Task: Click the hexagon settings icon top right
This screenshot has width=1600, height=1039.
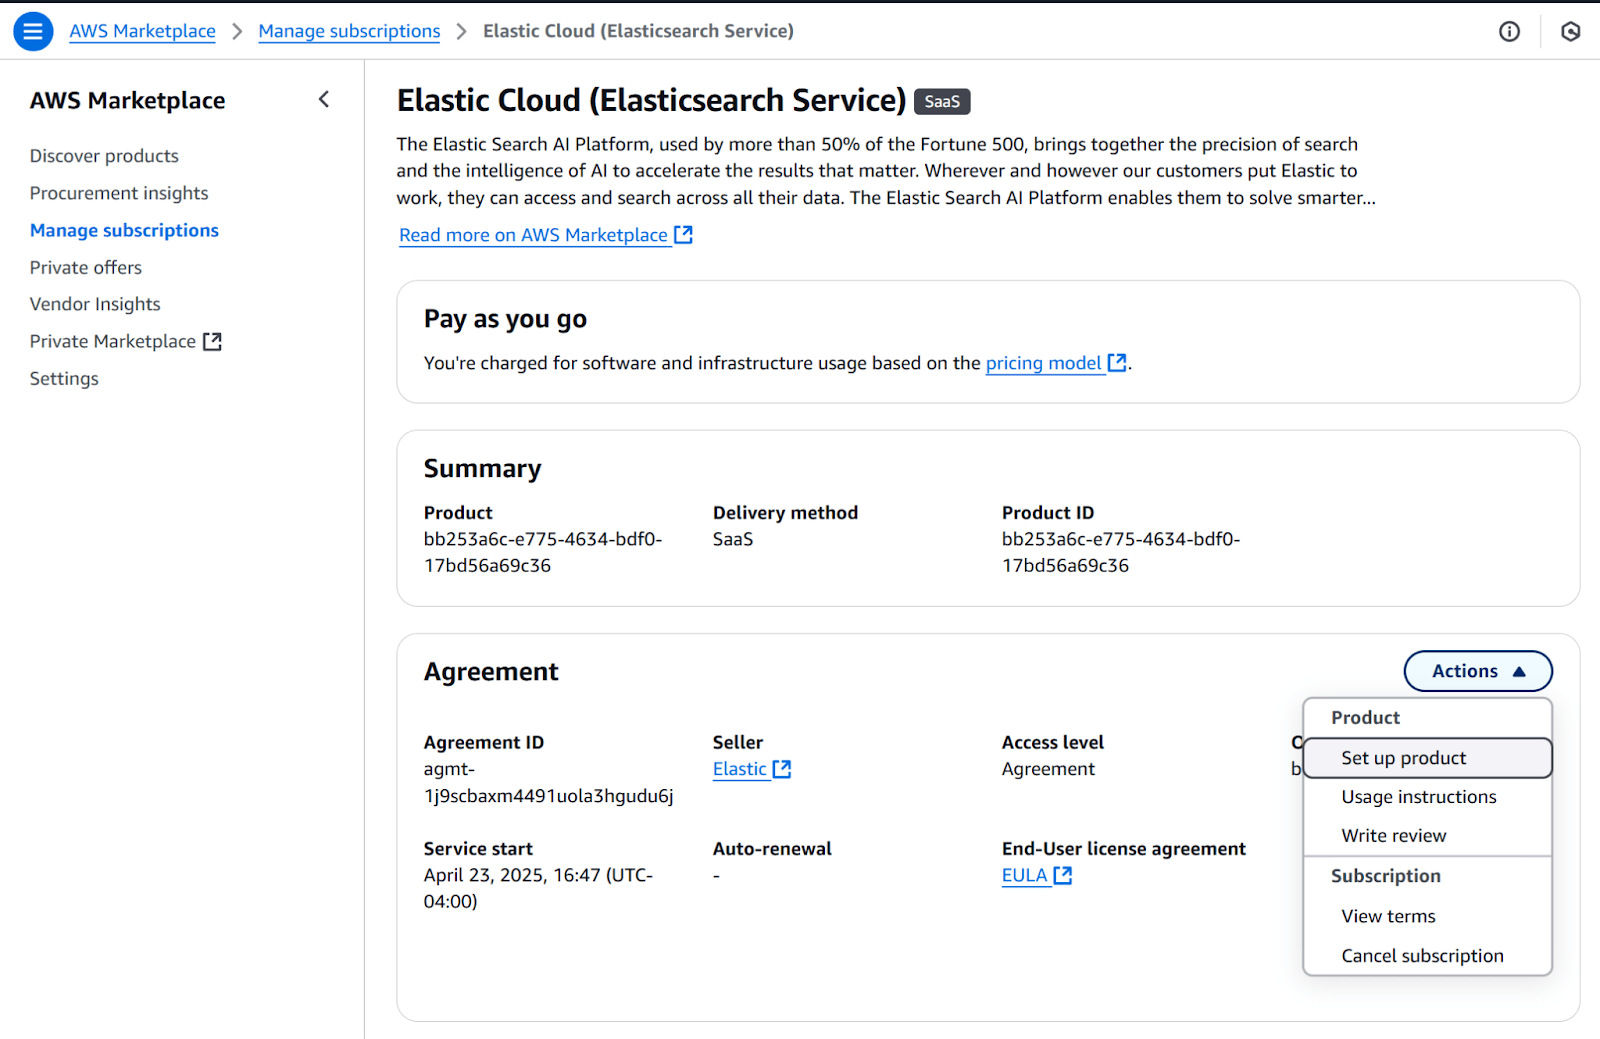Action: click(1570, 32)
